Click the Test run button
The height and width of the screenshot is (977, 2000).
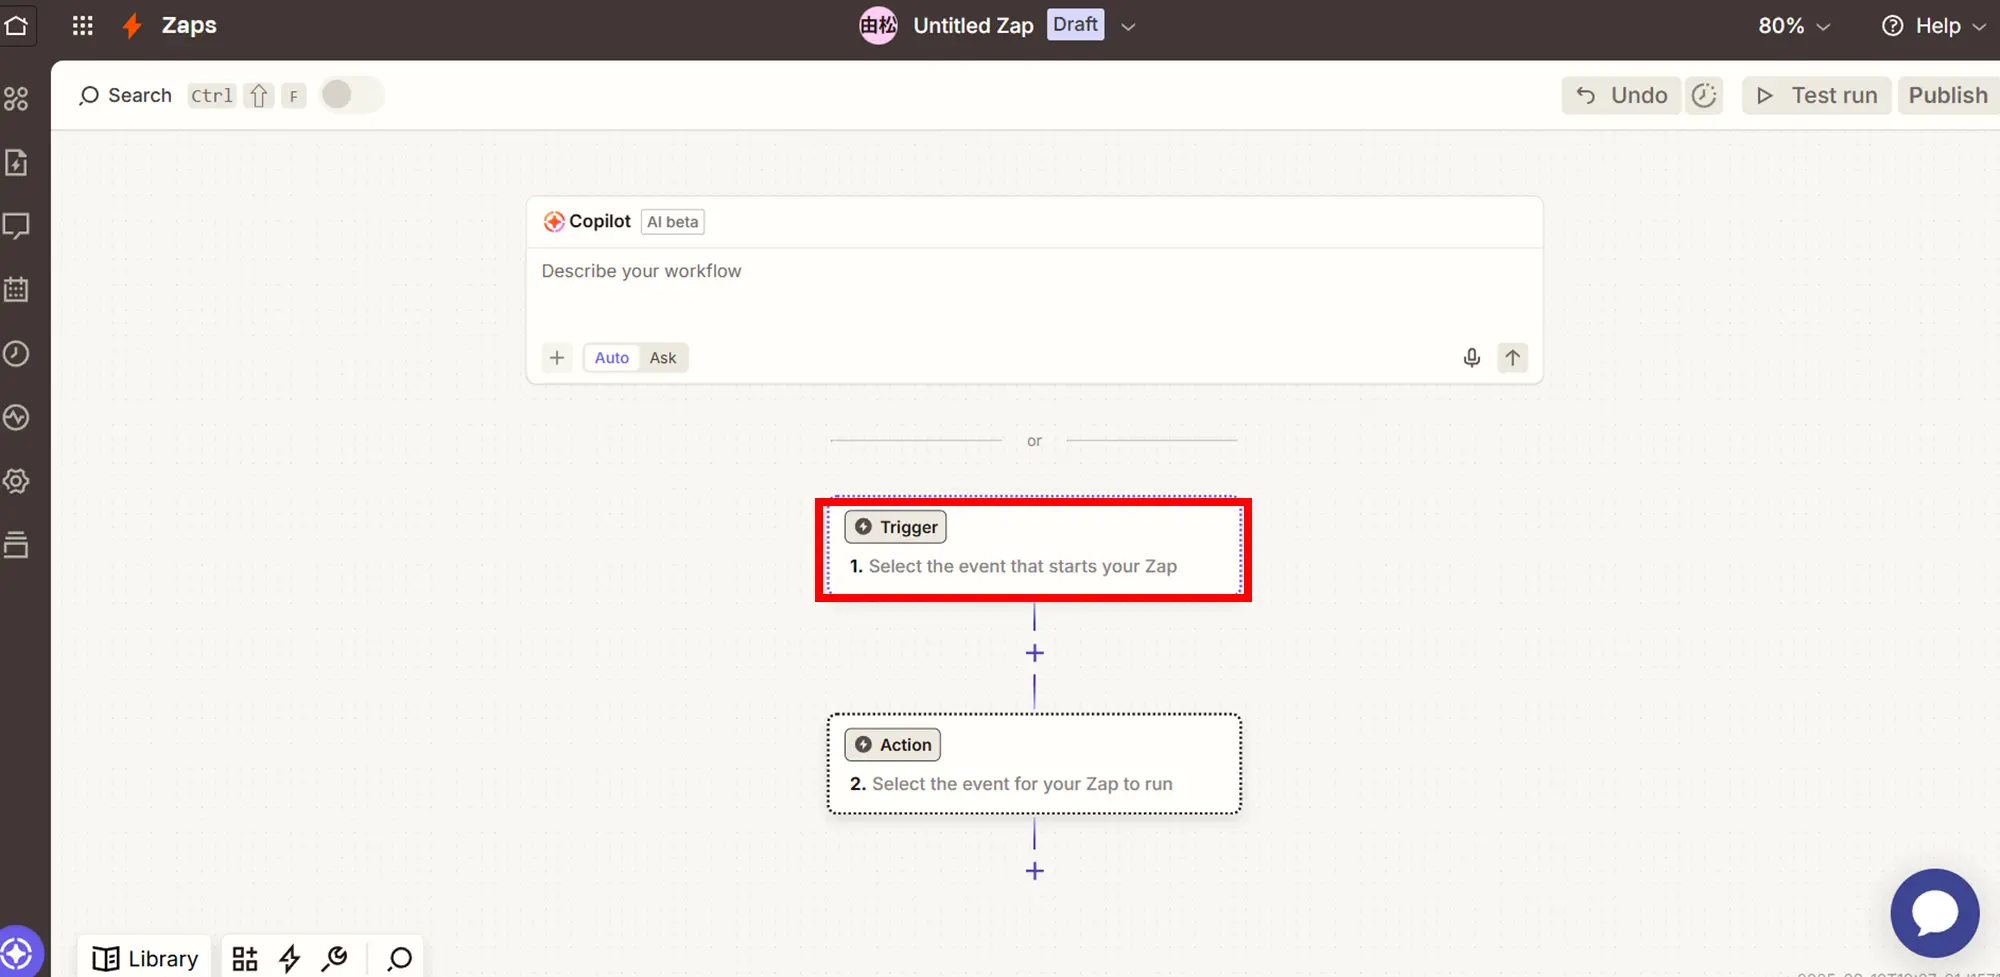tap(1816, 95)
